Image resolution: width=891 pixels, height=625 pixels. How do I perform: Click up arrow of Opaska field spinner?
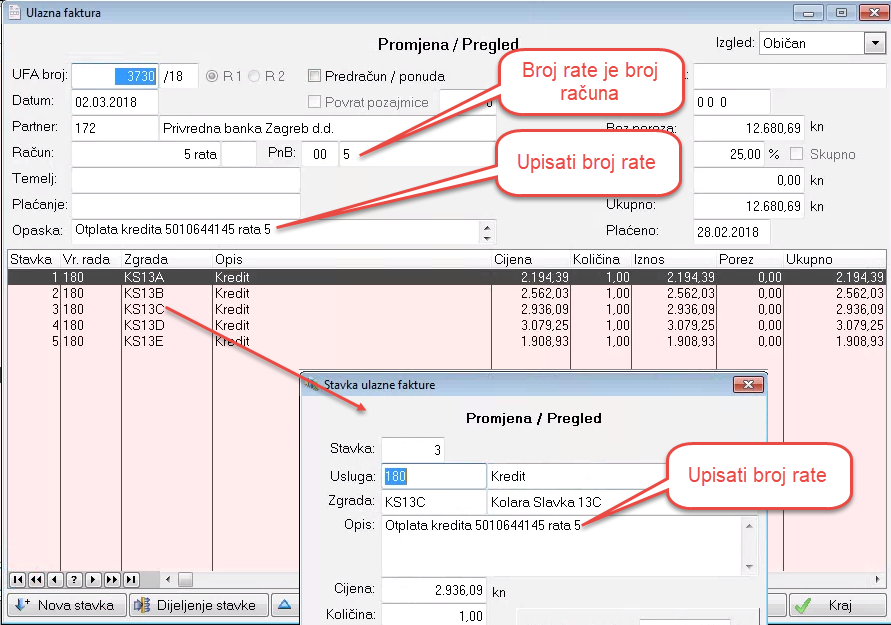click(487, 227)
